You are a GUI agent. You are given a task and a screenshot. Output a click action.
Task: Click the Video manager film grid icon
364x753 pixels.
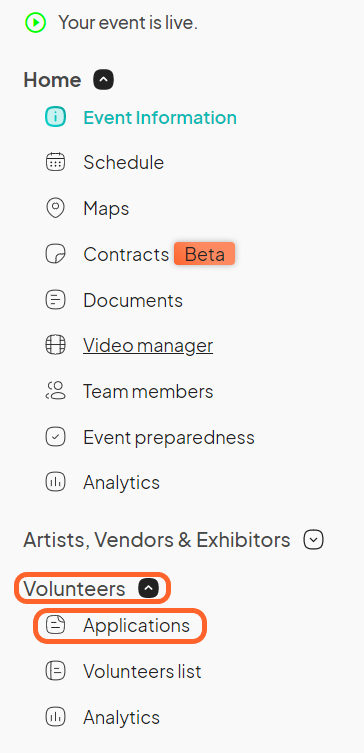click(x=56, y=345)
